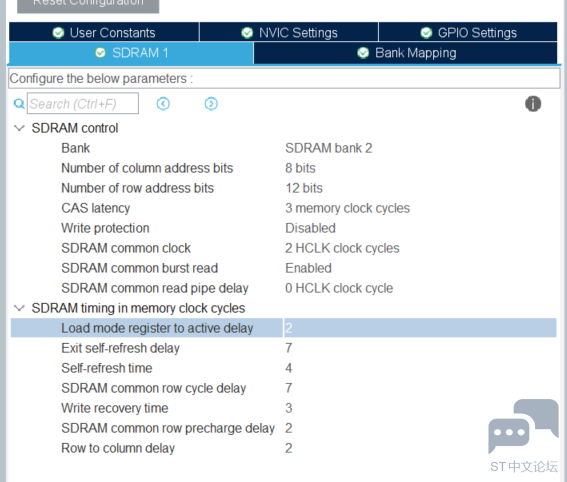Go to previous search result arrow
The image size is (567, 482).
click(x=163, y=104)
